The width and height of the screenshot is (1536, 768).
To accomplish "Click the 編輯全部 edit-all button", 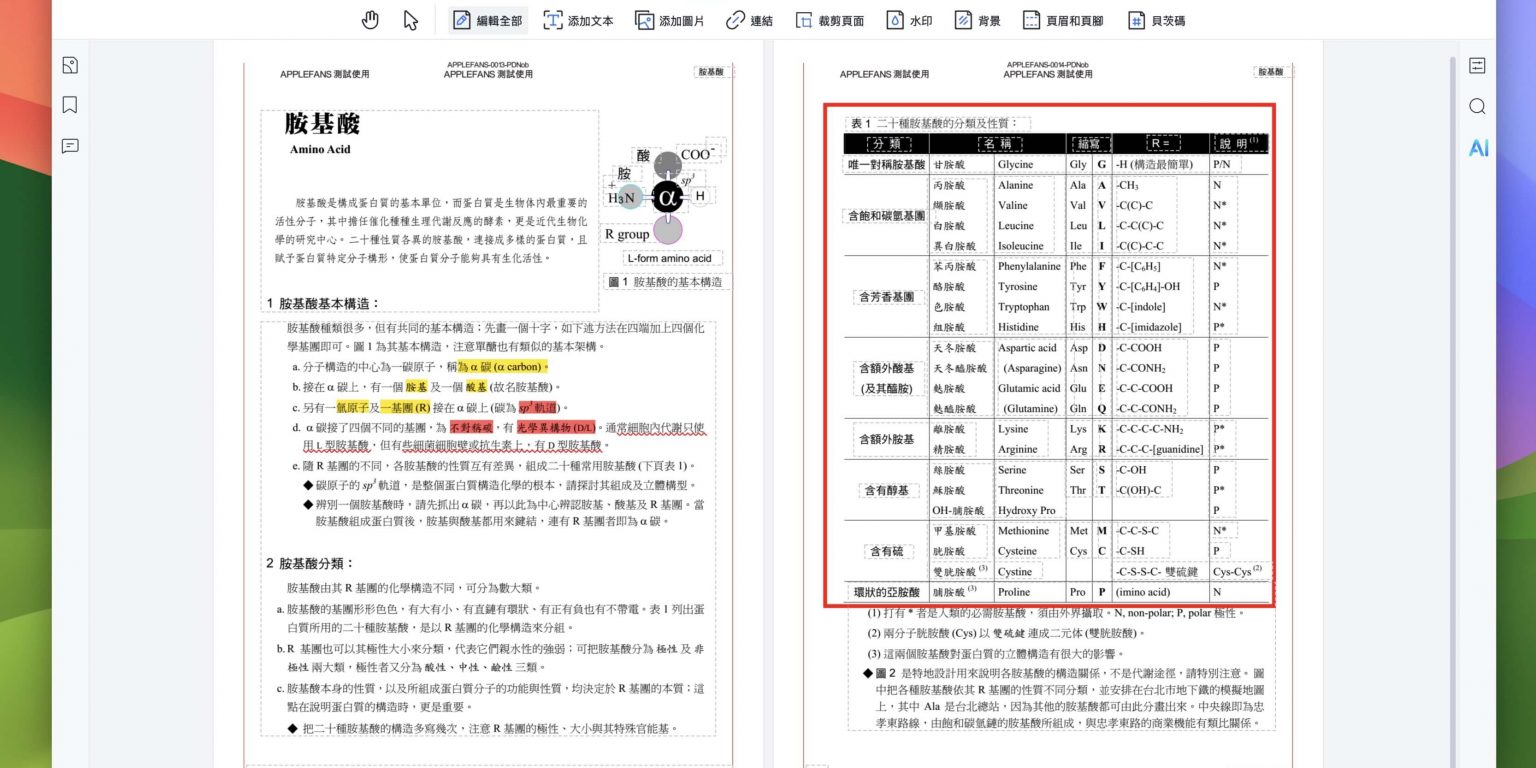I will point(487,20).
